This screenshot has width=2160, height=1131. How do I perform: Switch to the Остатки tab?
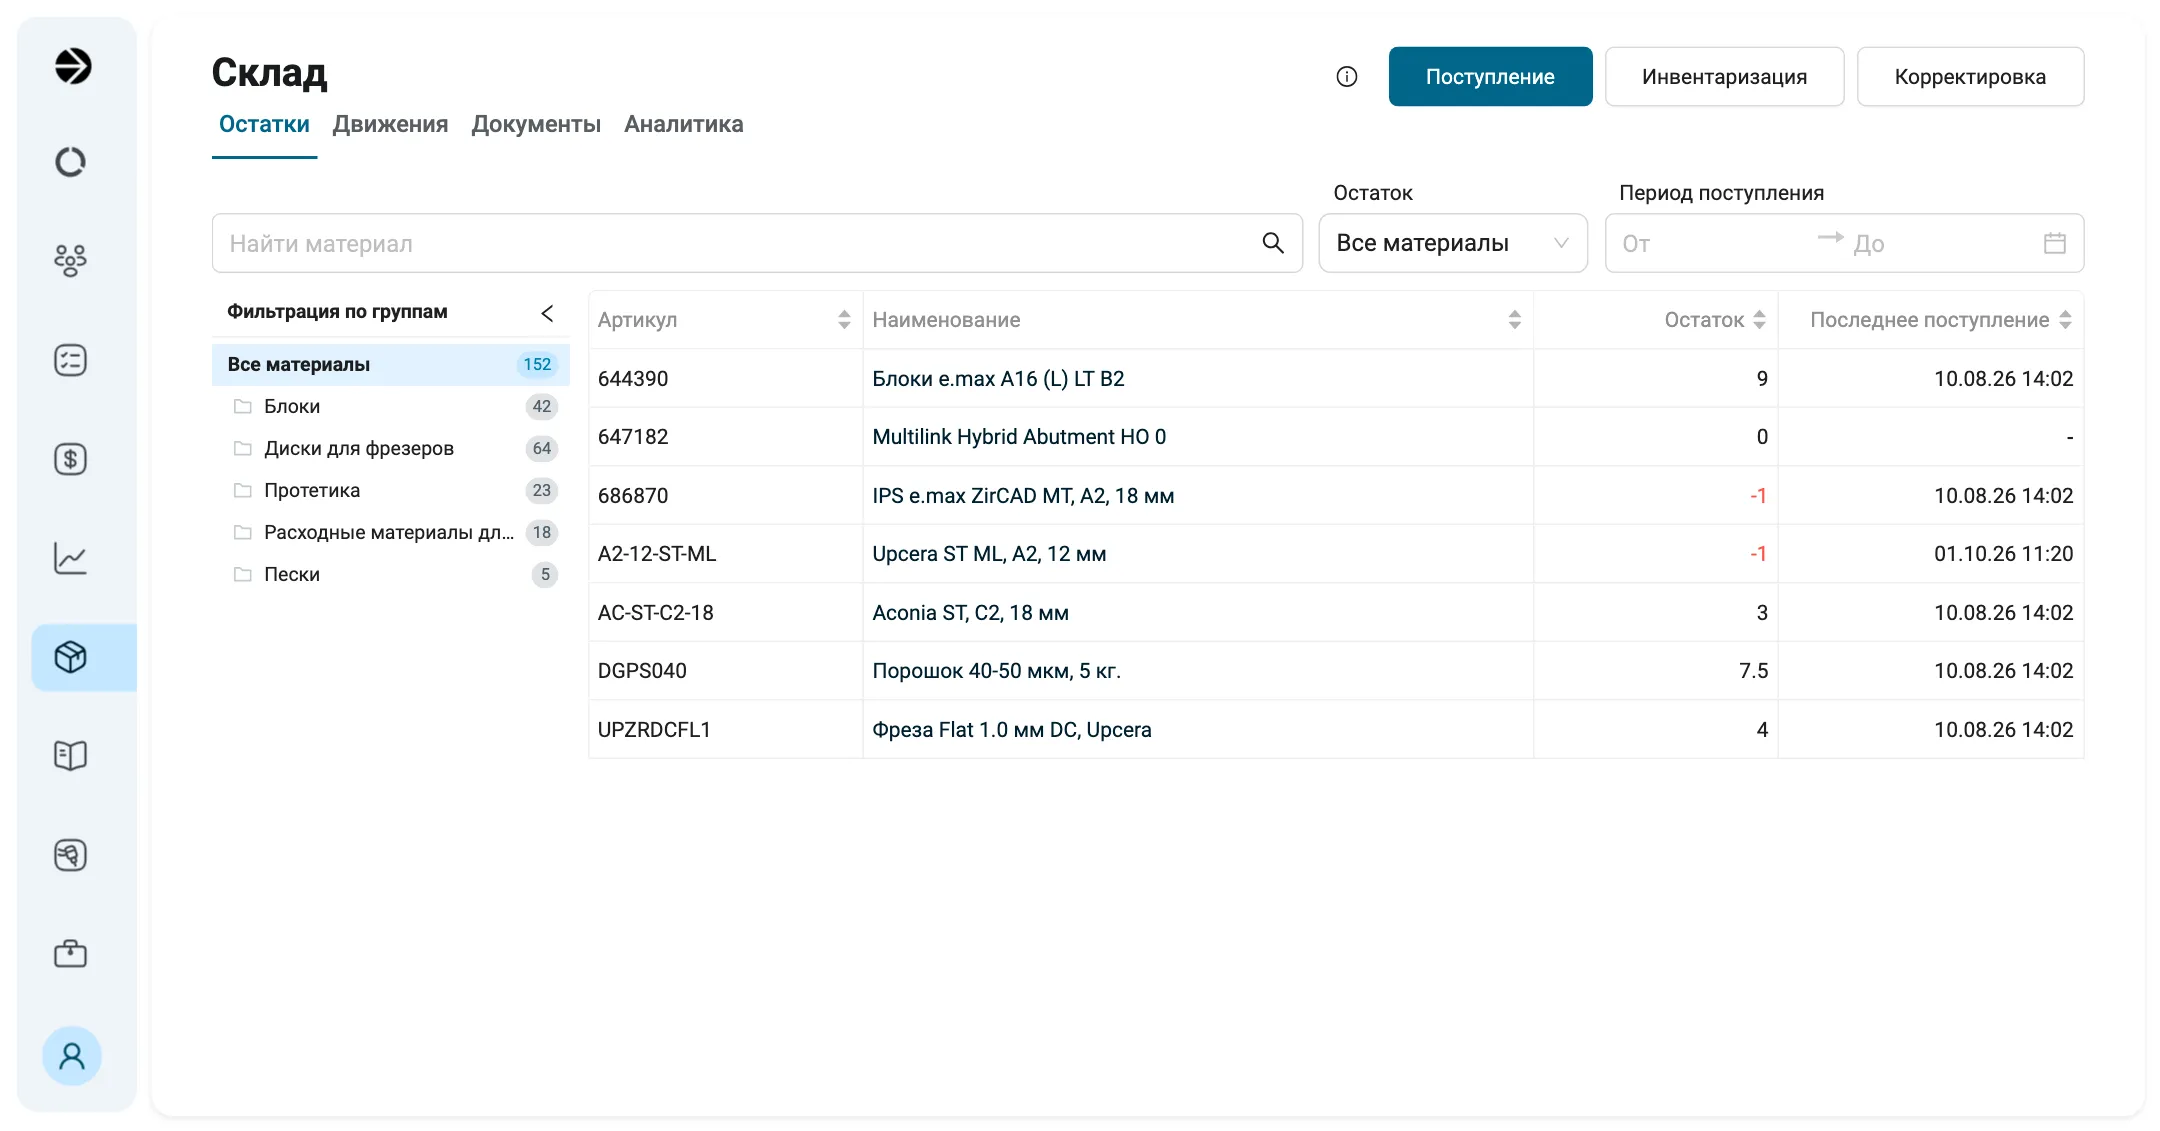click(x=264, y=125)
